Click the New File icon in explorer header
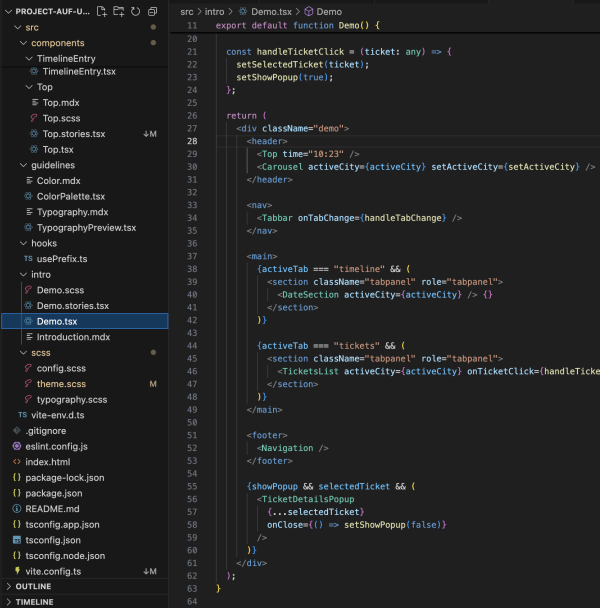 click(102, 11)
